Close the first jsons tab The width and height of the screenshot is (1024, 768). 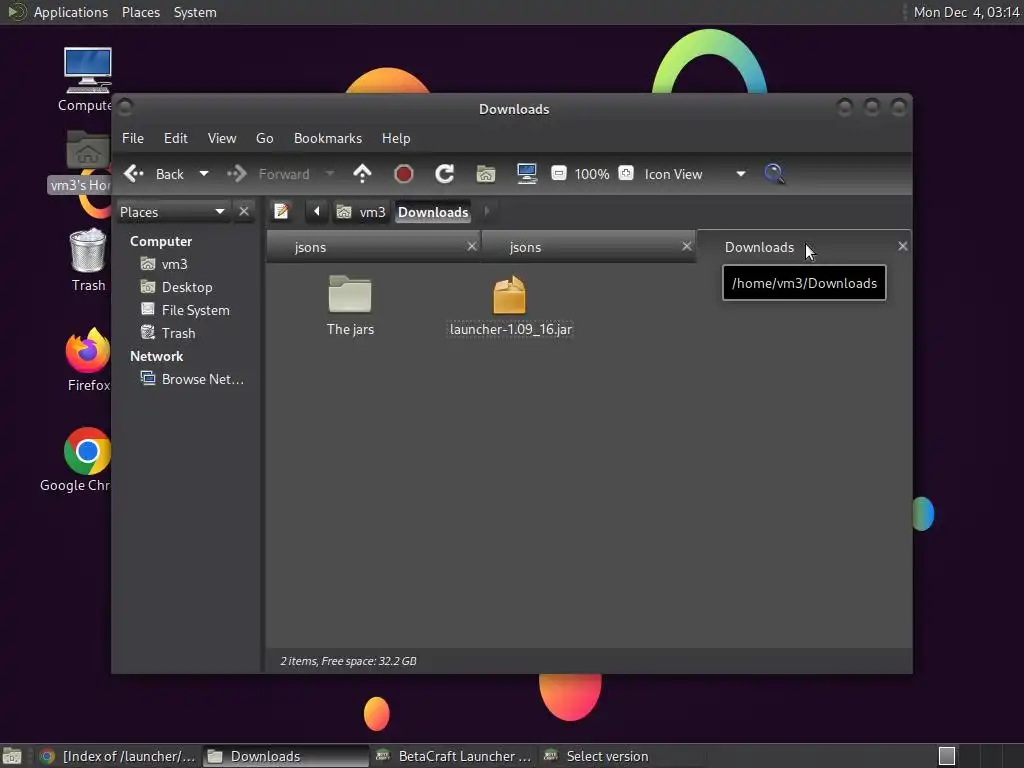[472, 246]
